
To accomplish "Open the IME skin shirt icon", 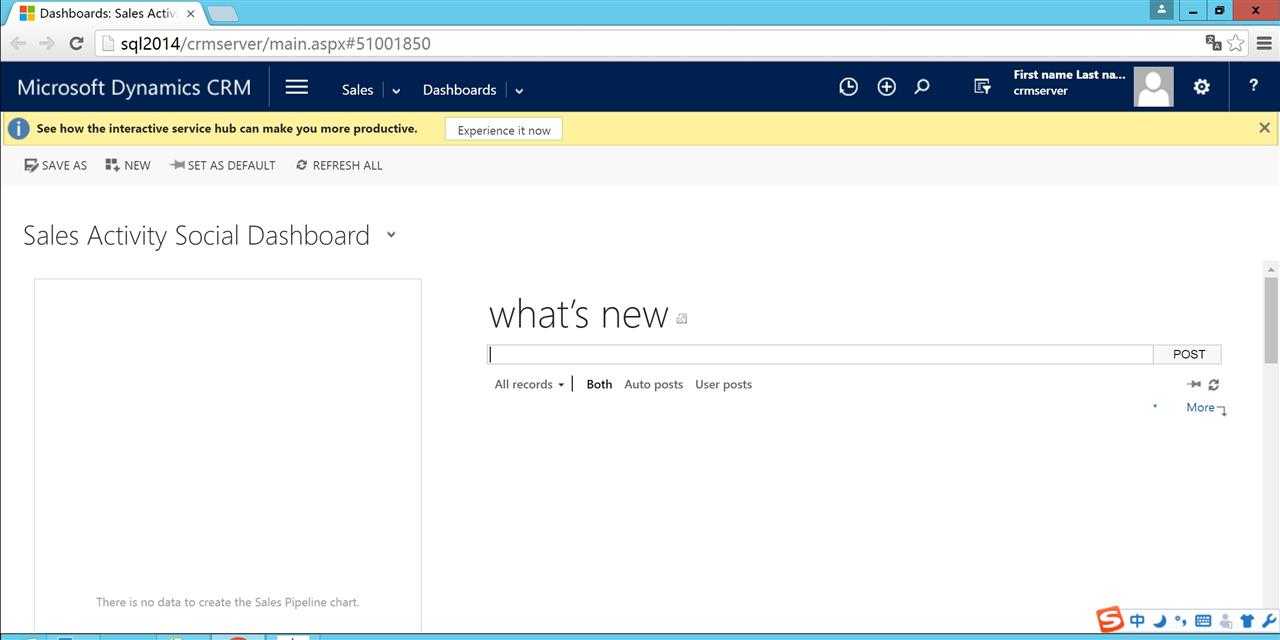I will (x=1247, y=621).
